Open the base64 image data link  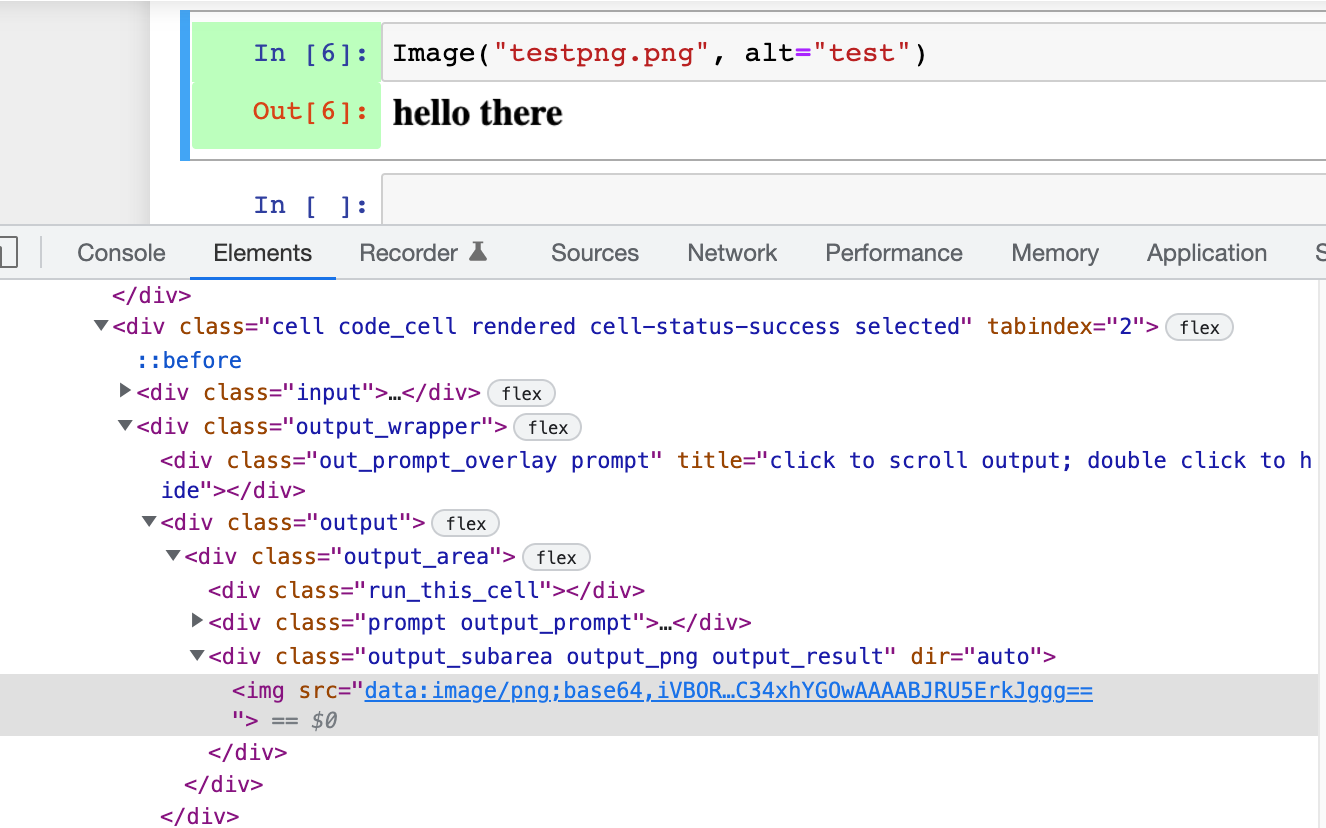point(725,690)
